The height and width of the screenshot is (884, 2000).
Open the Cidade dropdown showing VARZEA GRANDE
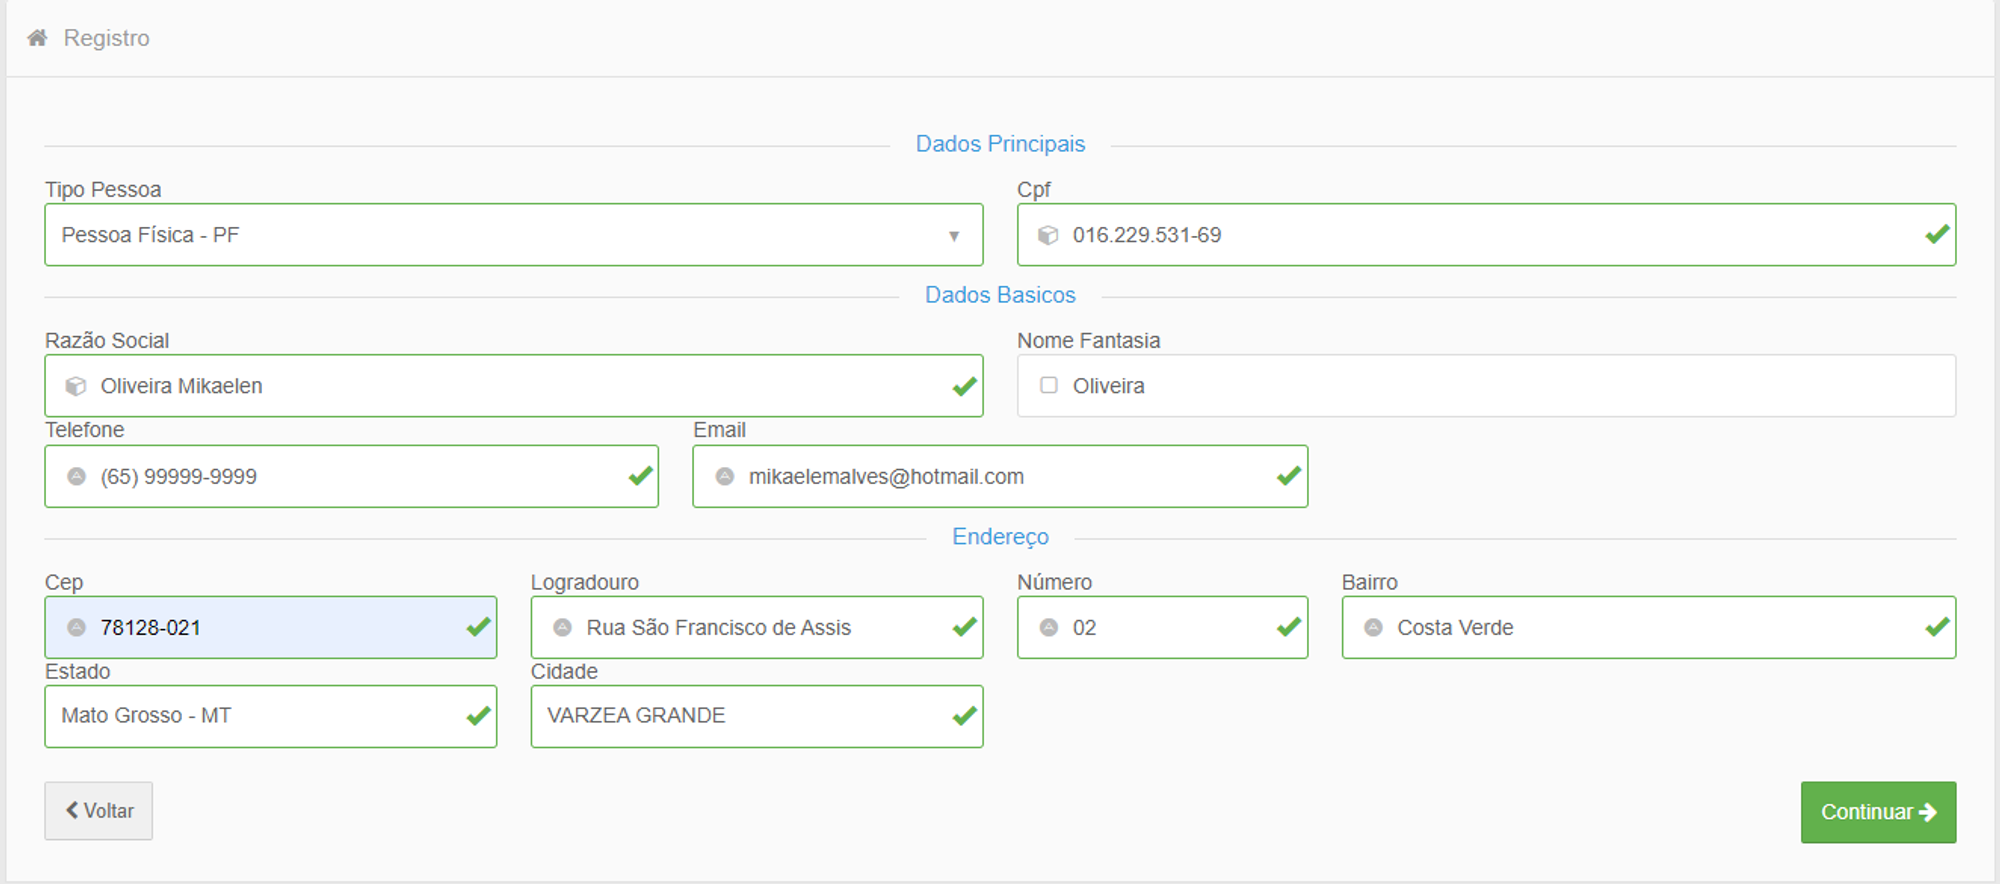pos(756,716)
